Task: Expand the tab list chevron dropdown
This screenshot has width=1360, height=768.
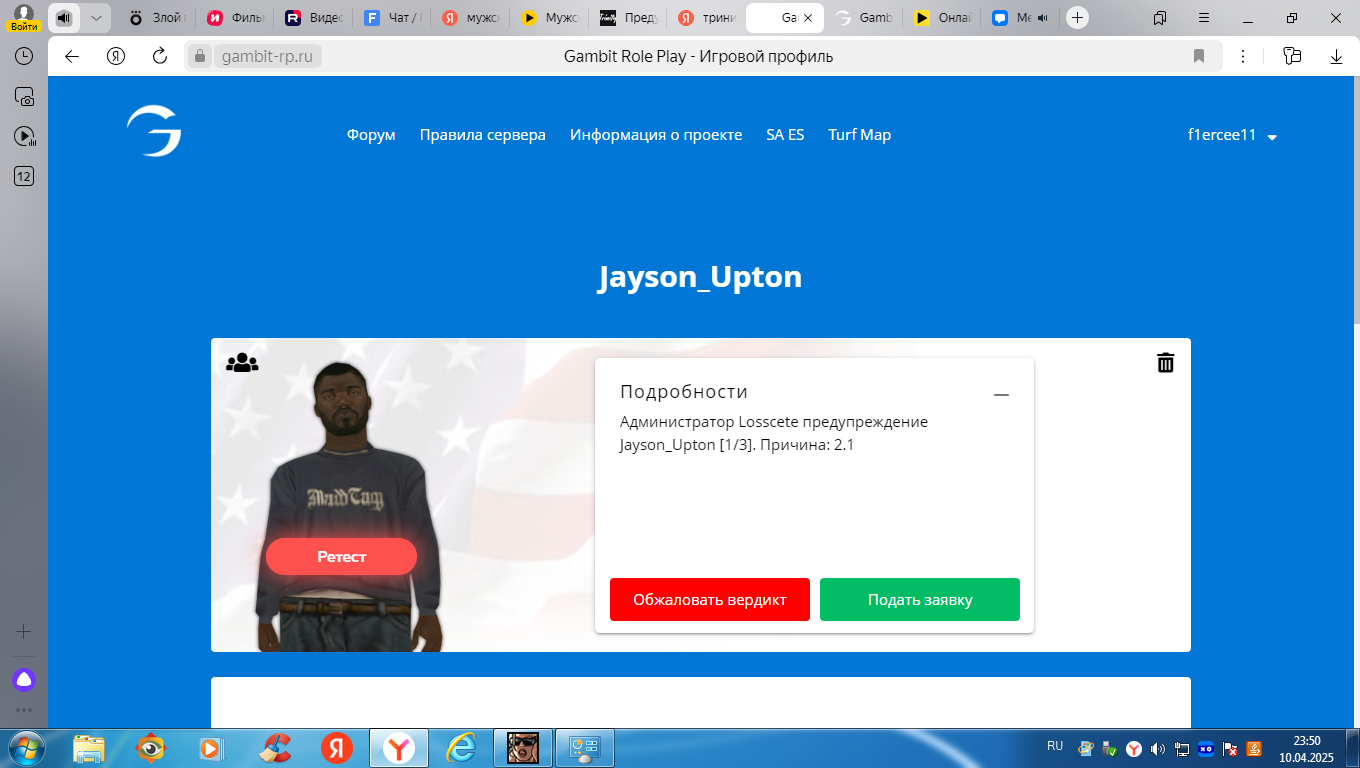Action: pyautogui.click(x=96, y=18)
